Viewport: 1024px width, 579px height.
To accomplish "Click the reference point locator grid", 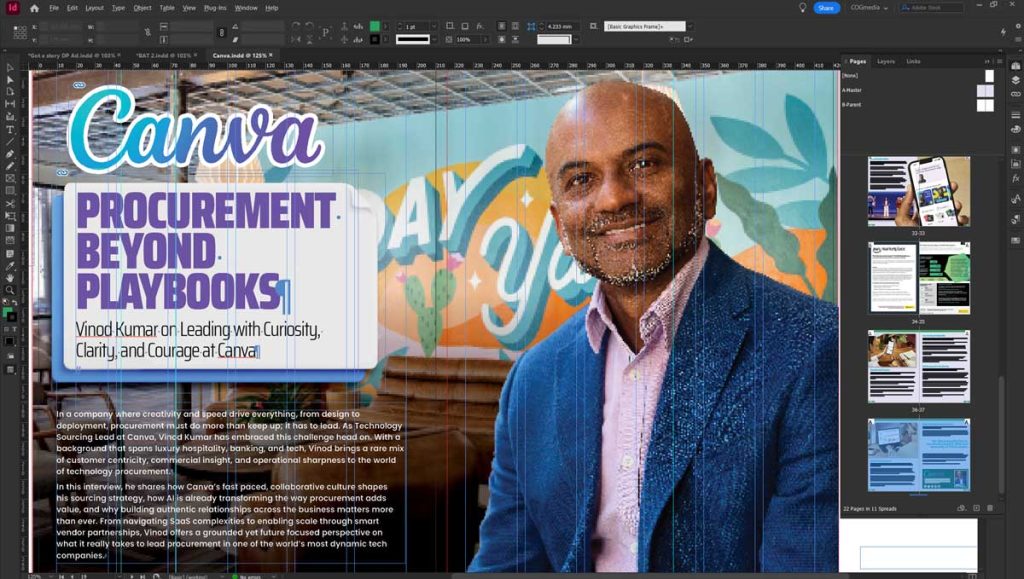I will coord(20,32).
